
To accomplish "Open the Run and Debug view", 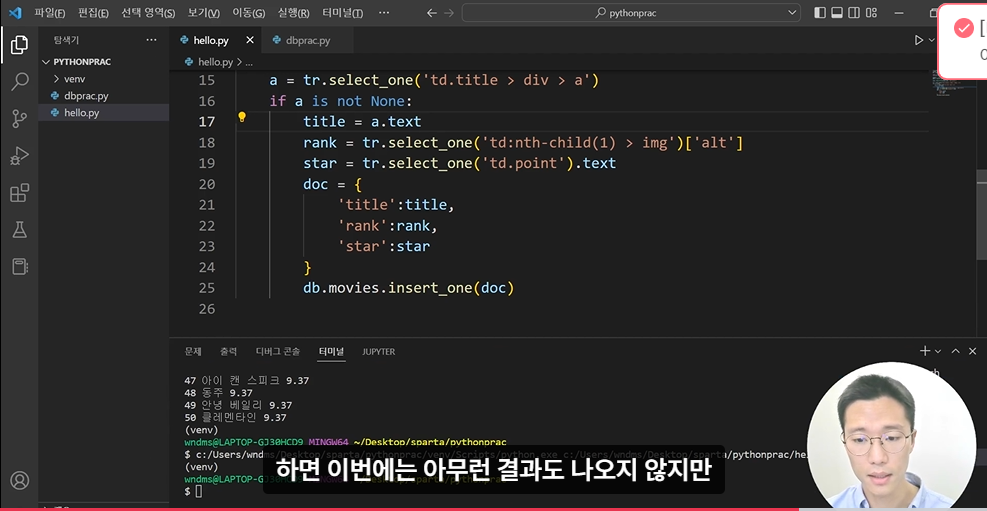I will [20, 155].
